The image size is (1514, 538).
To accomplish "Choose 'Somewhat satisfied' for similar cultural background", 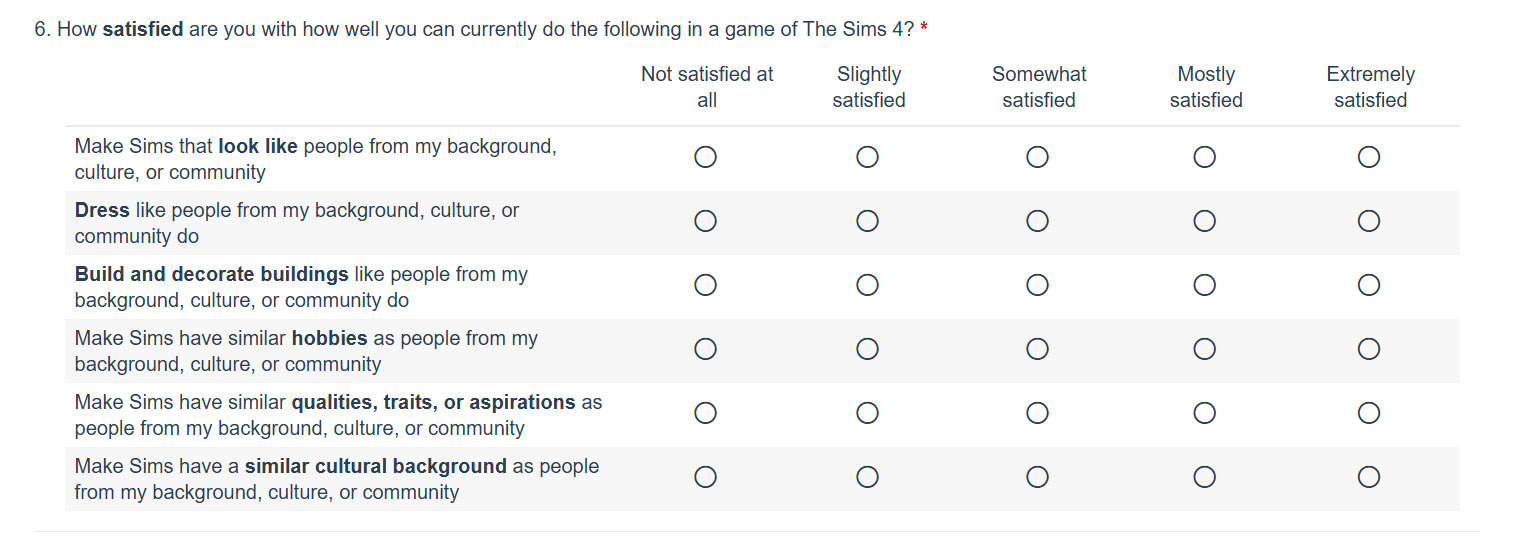I will click(1037, 477).
